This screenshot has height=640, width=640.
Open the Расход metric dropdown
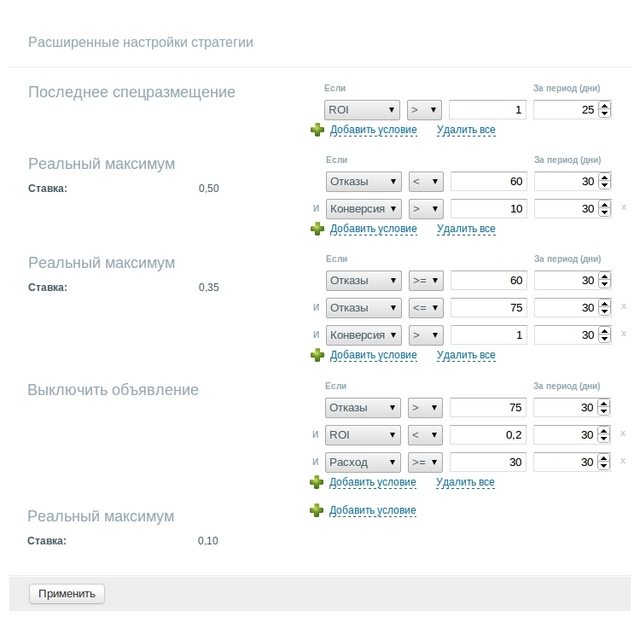click(363, 462)
